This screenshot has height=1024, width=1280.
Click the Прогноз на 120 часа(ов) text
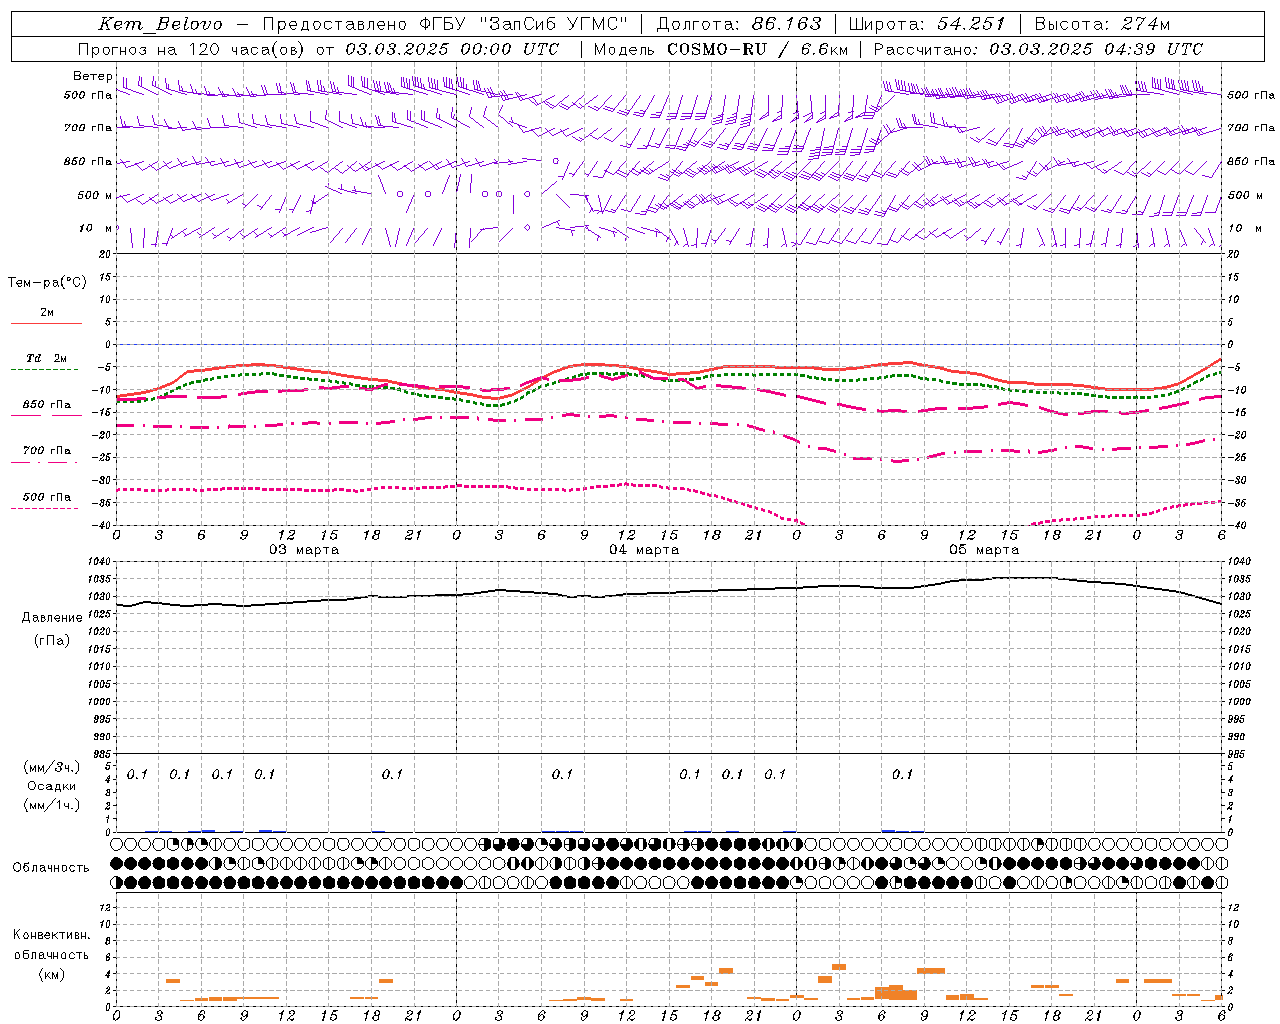[192, 49]
